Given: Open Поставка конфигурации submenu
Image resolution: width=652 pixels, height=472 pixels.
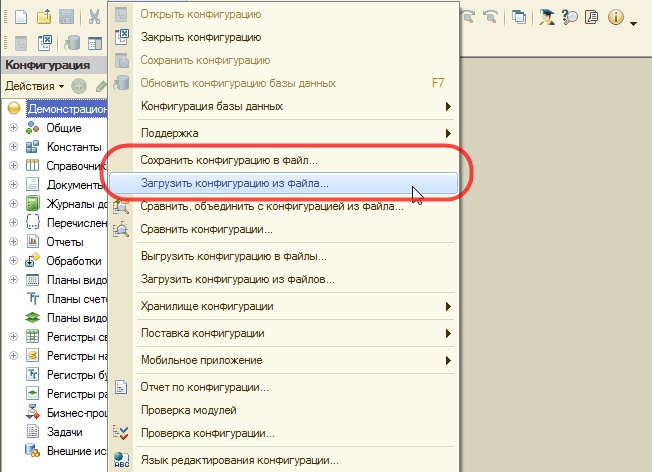Looking at the screenshot, I should 284,333.
